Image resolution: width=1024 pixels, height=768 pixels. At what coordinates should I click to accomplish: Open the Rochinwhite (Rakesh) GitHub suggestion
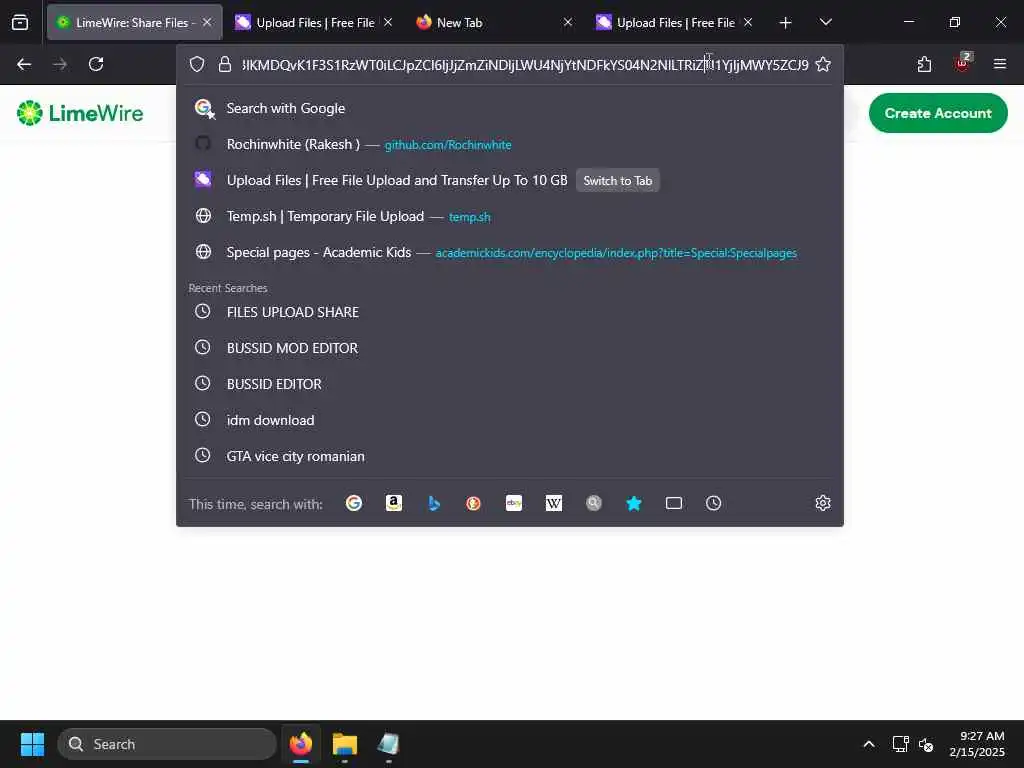pyautogui.click(x=509, y=144)
